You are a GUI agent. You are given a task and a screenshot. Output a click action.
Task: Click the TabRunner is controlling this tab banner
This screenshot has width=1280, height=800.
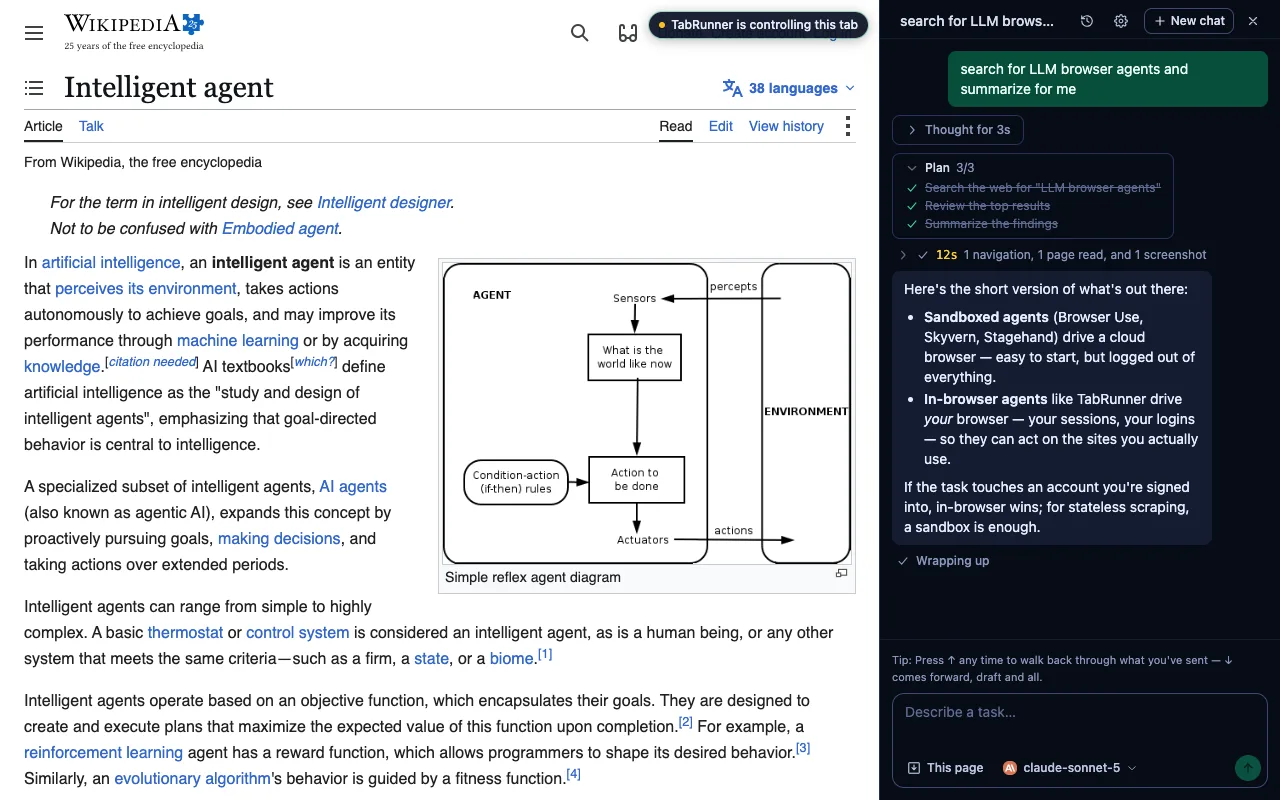click(758, 25)
